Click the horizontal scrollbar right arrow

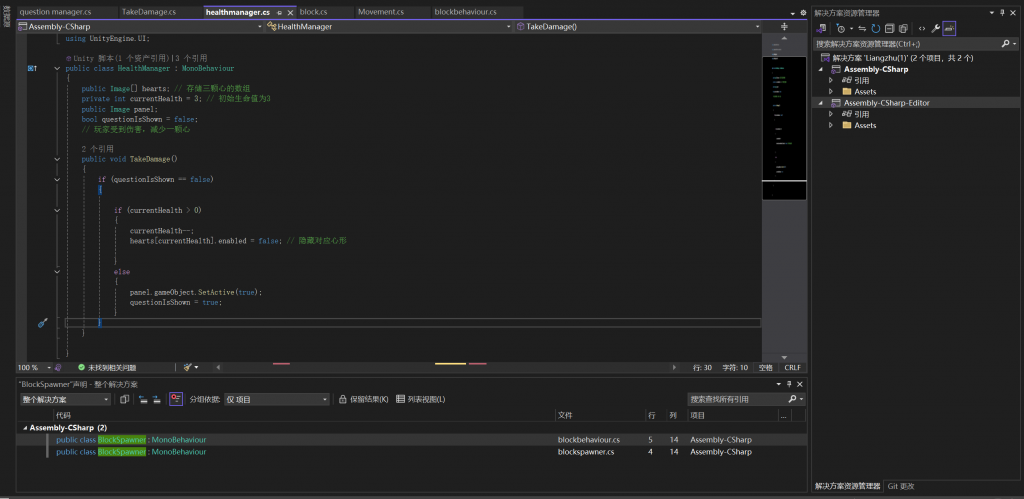pyautogui.click(x=675, y=368)
